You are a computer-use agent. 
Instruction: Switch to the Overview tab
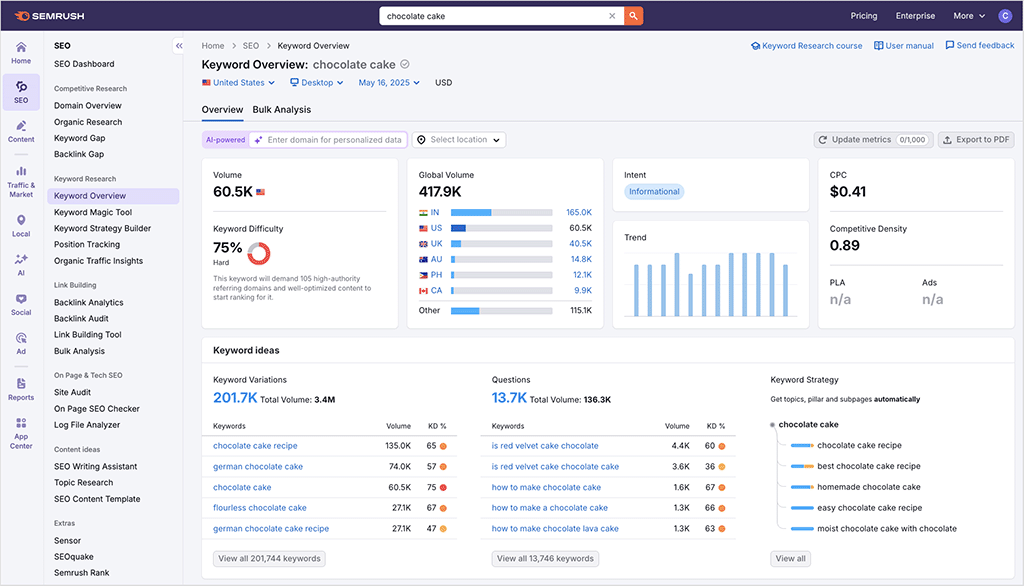pos(222,110)
